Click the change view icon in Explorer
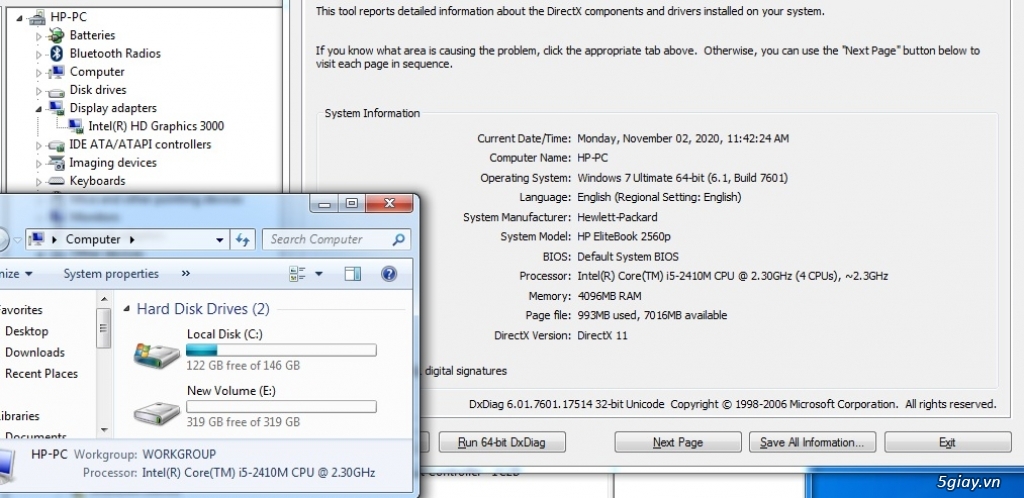 (298, 274)
